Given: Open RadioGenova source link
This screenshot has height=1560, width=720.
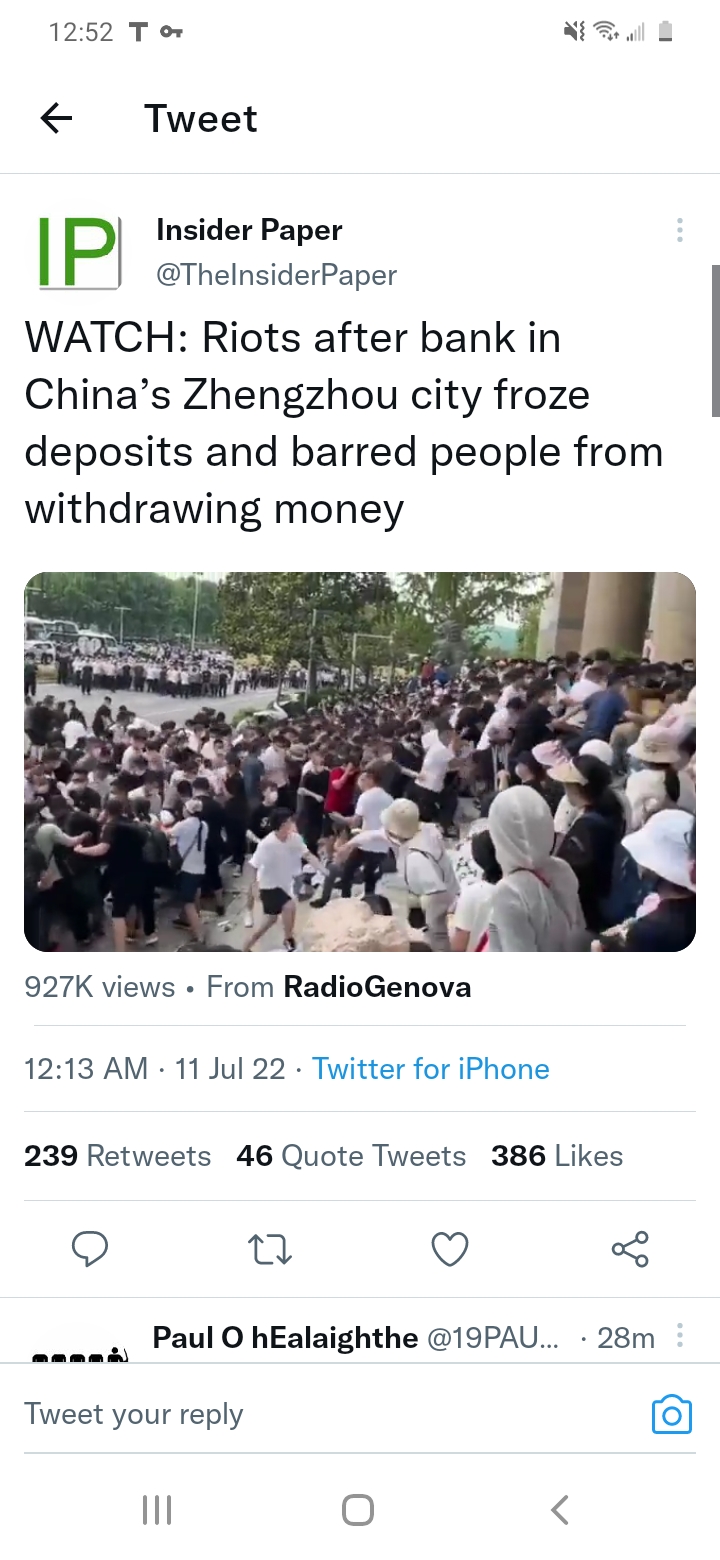Looking at the screenshot, I should click(377, 987).
